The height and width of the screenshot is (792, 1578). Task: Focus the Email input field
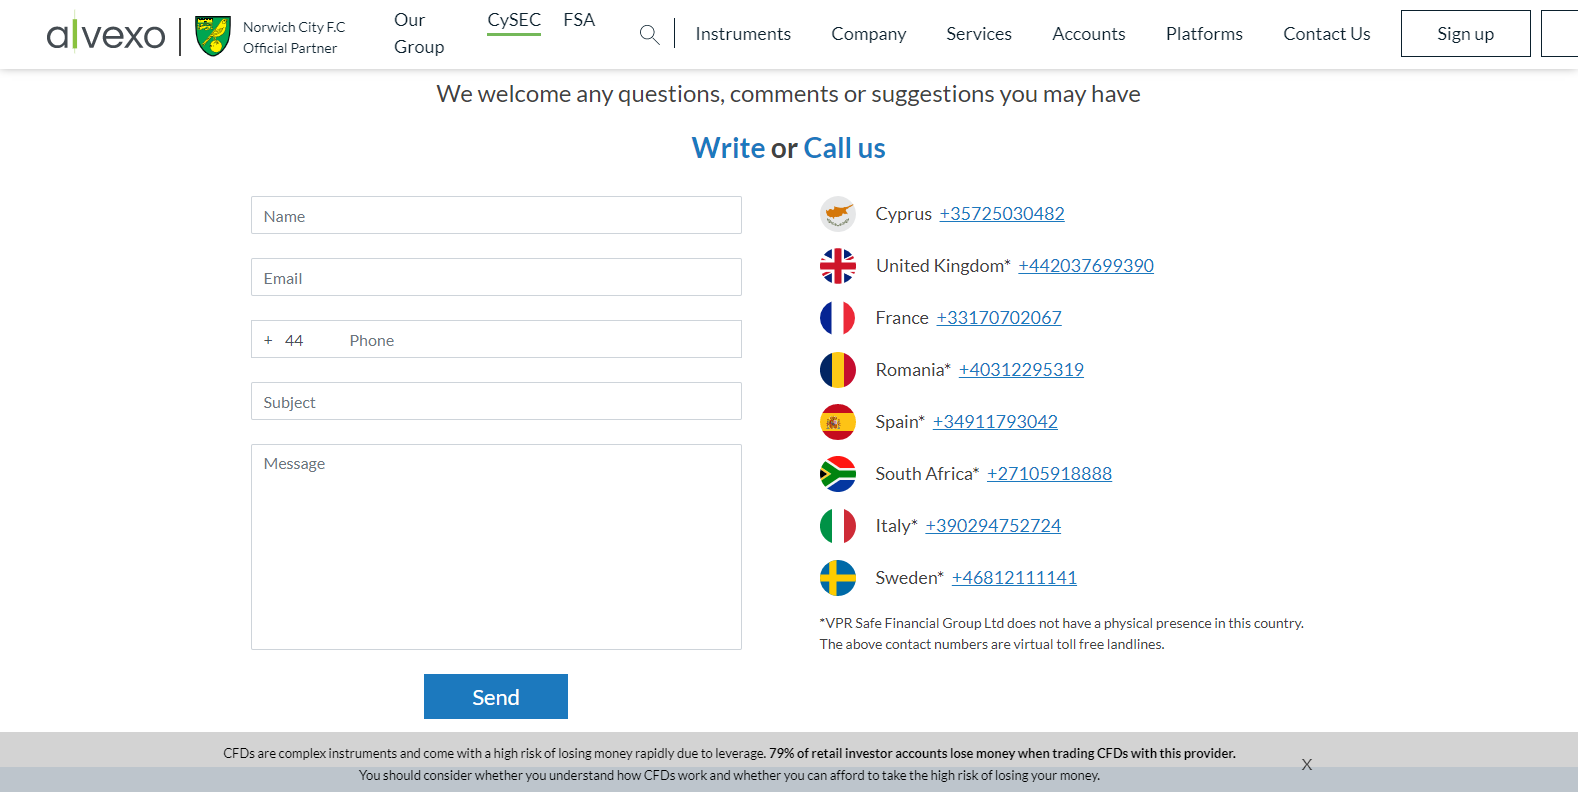coord(496,277)
